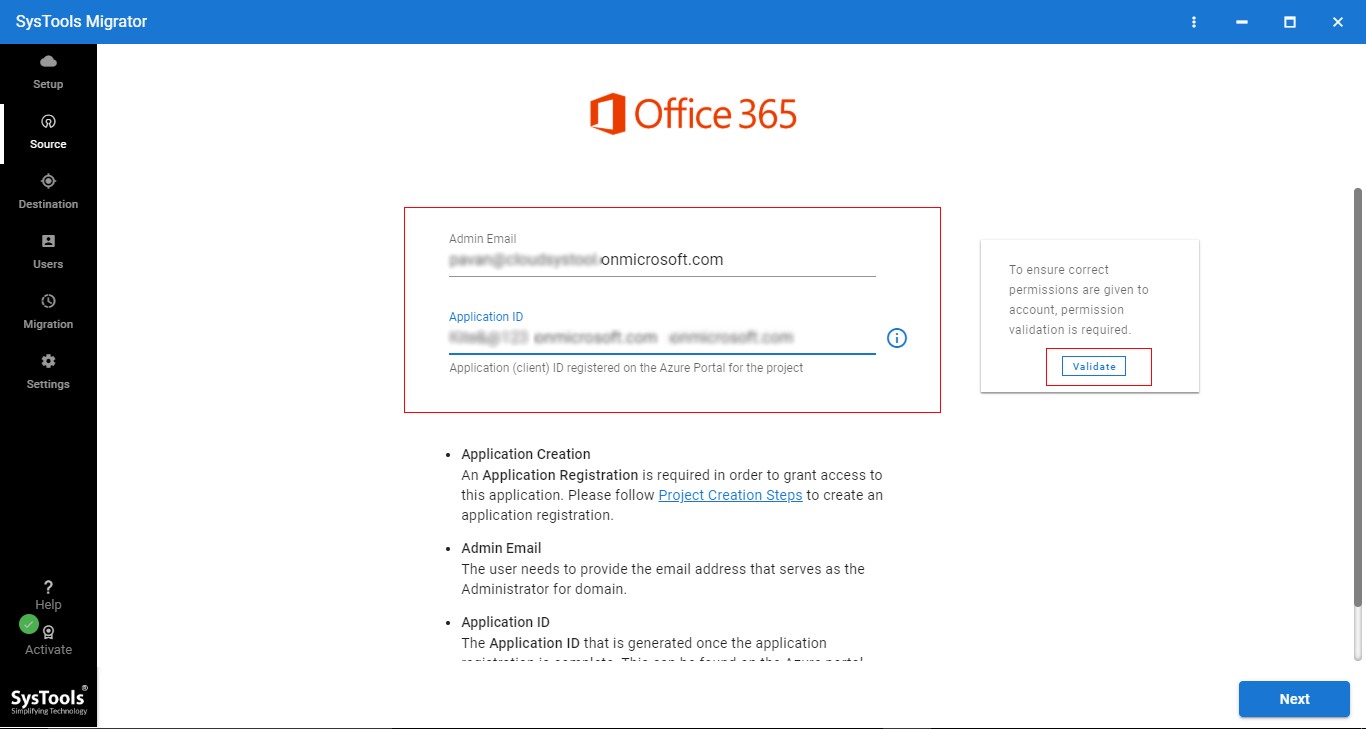Click the SysTools logo at bottom left

point(47,697)
